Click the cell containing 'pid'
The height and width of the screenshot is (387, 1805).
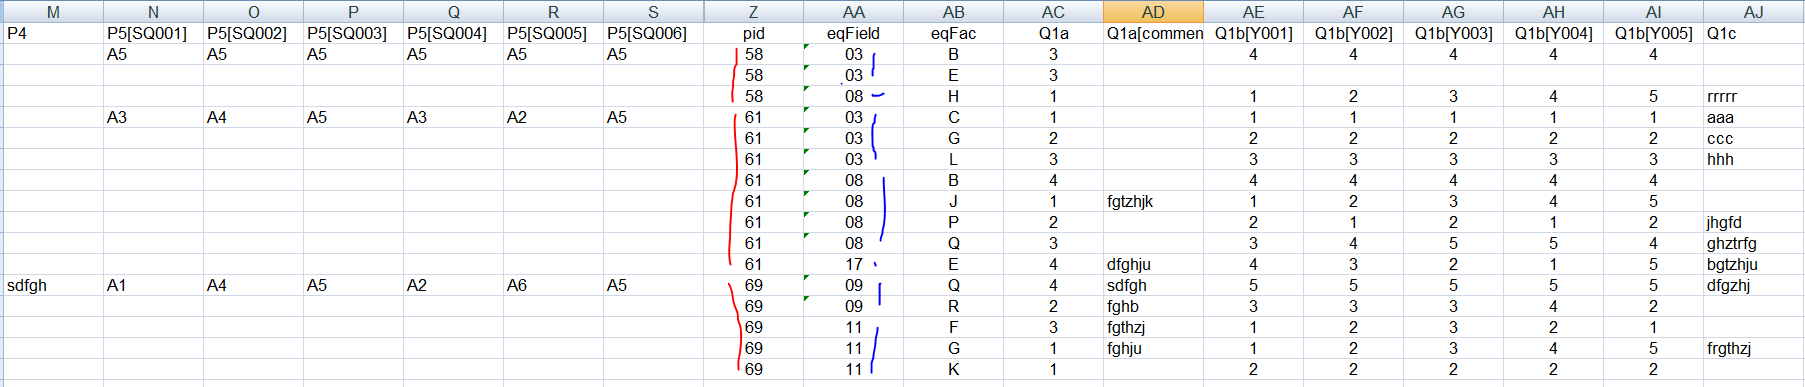[x=753, y=33]
